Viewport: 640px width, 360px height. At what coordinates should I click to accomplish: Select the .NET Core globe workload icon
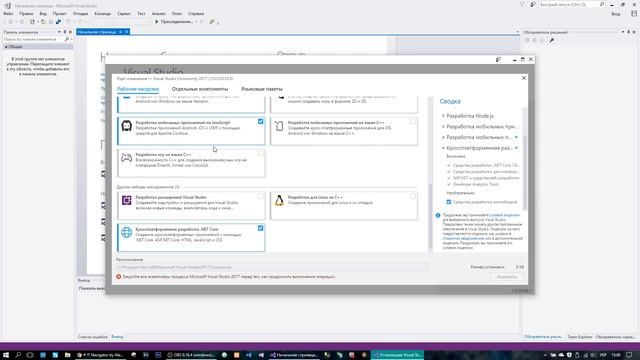pyautogui.click(x=127, y=232)
